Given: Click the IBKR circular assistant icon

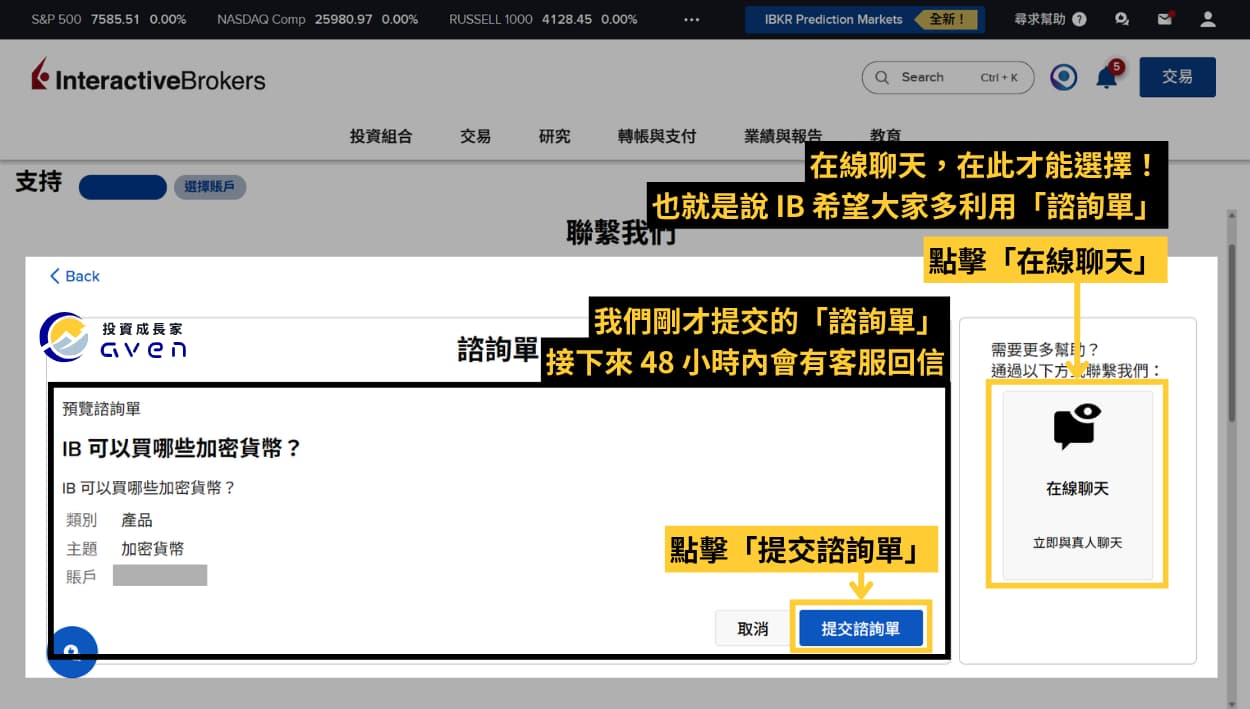Looking at the screenshot, I should coord(1063,77).
